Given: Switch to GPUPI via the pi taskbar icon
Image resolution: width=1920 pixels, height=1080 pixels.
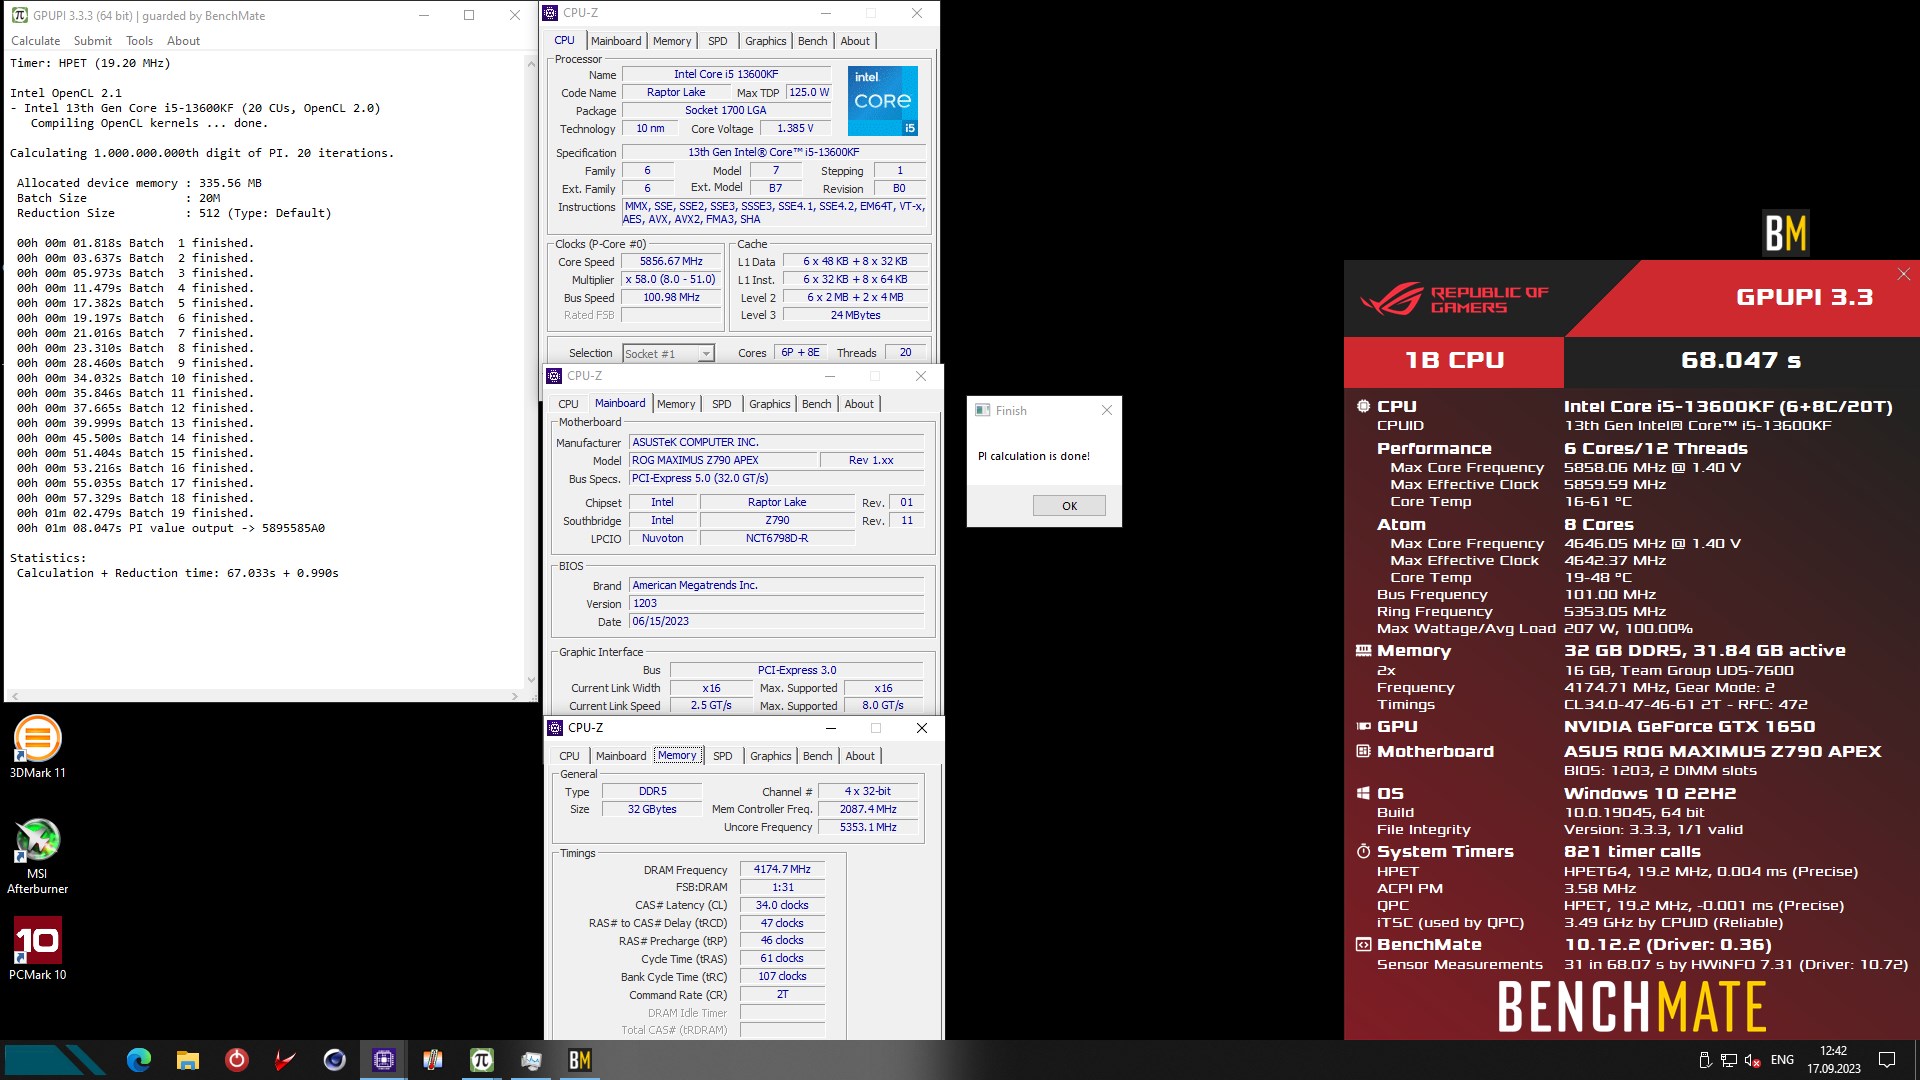Looking at the screenshot, I should (482, 1060).
